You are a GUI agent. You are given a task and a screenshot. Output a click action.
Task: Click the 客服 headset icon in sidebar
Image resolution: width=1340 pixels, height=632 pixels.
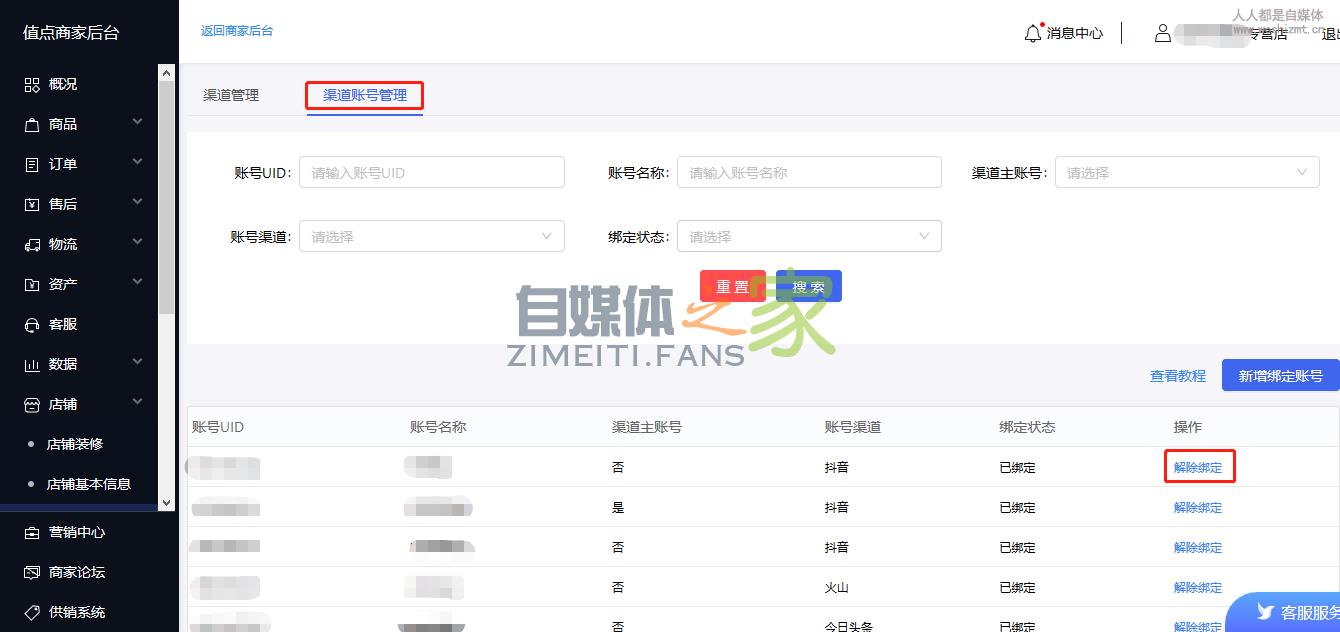[32, 325]
